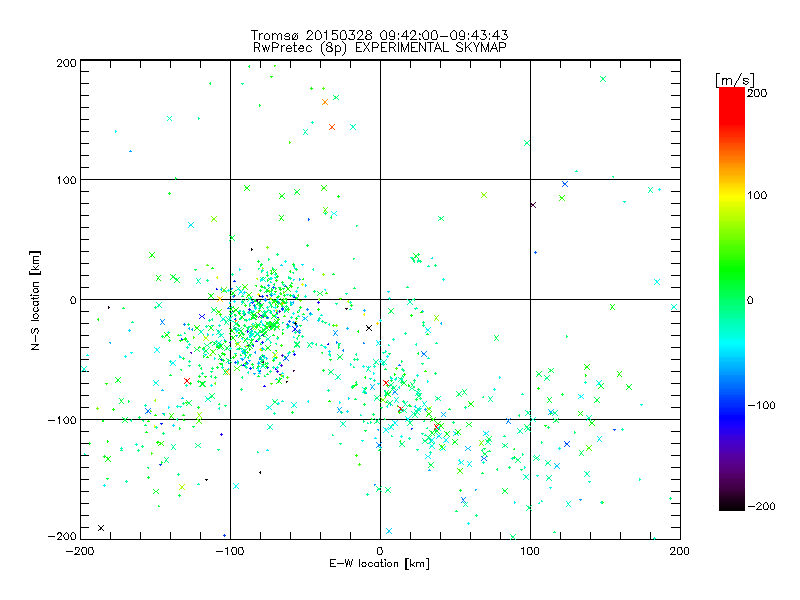Viewport: 800px width, 600px height.
Task: Click the '[m/s]' colorbar unit label
Action: point(734,80)
